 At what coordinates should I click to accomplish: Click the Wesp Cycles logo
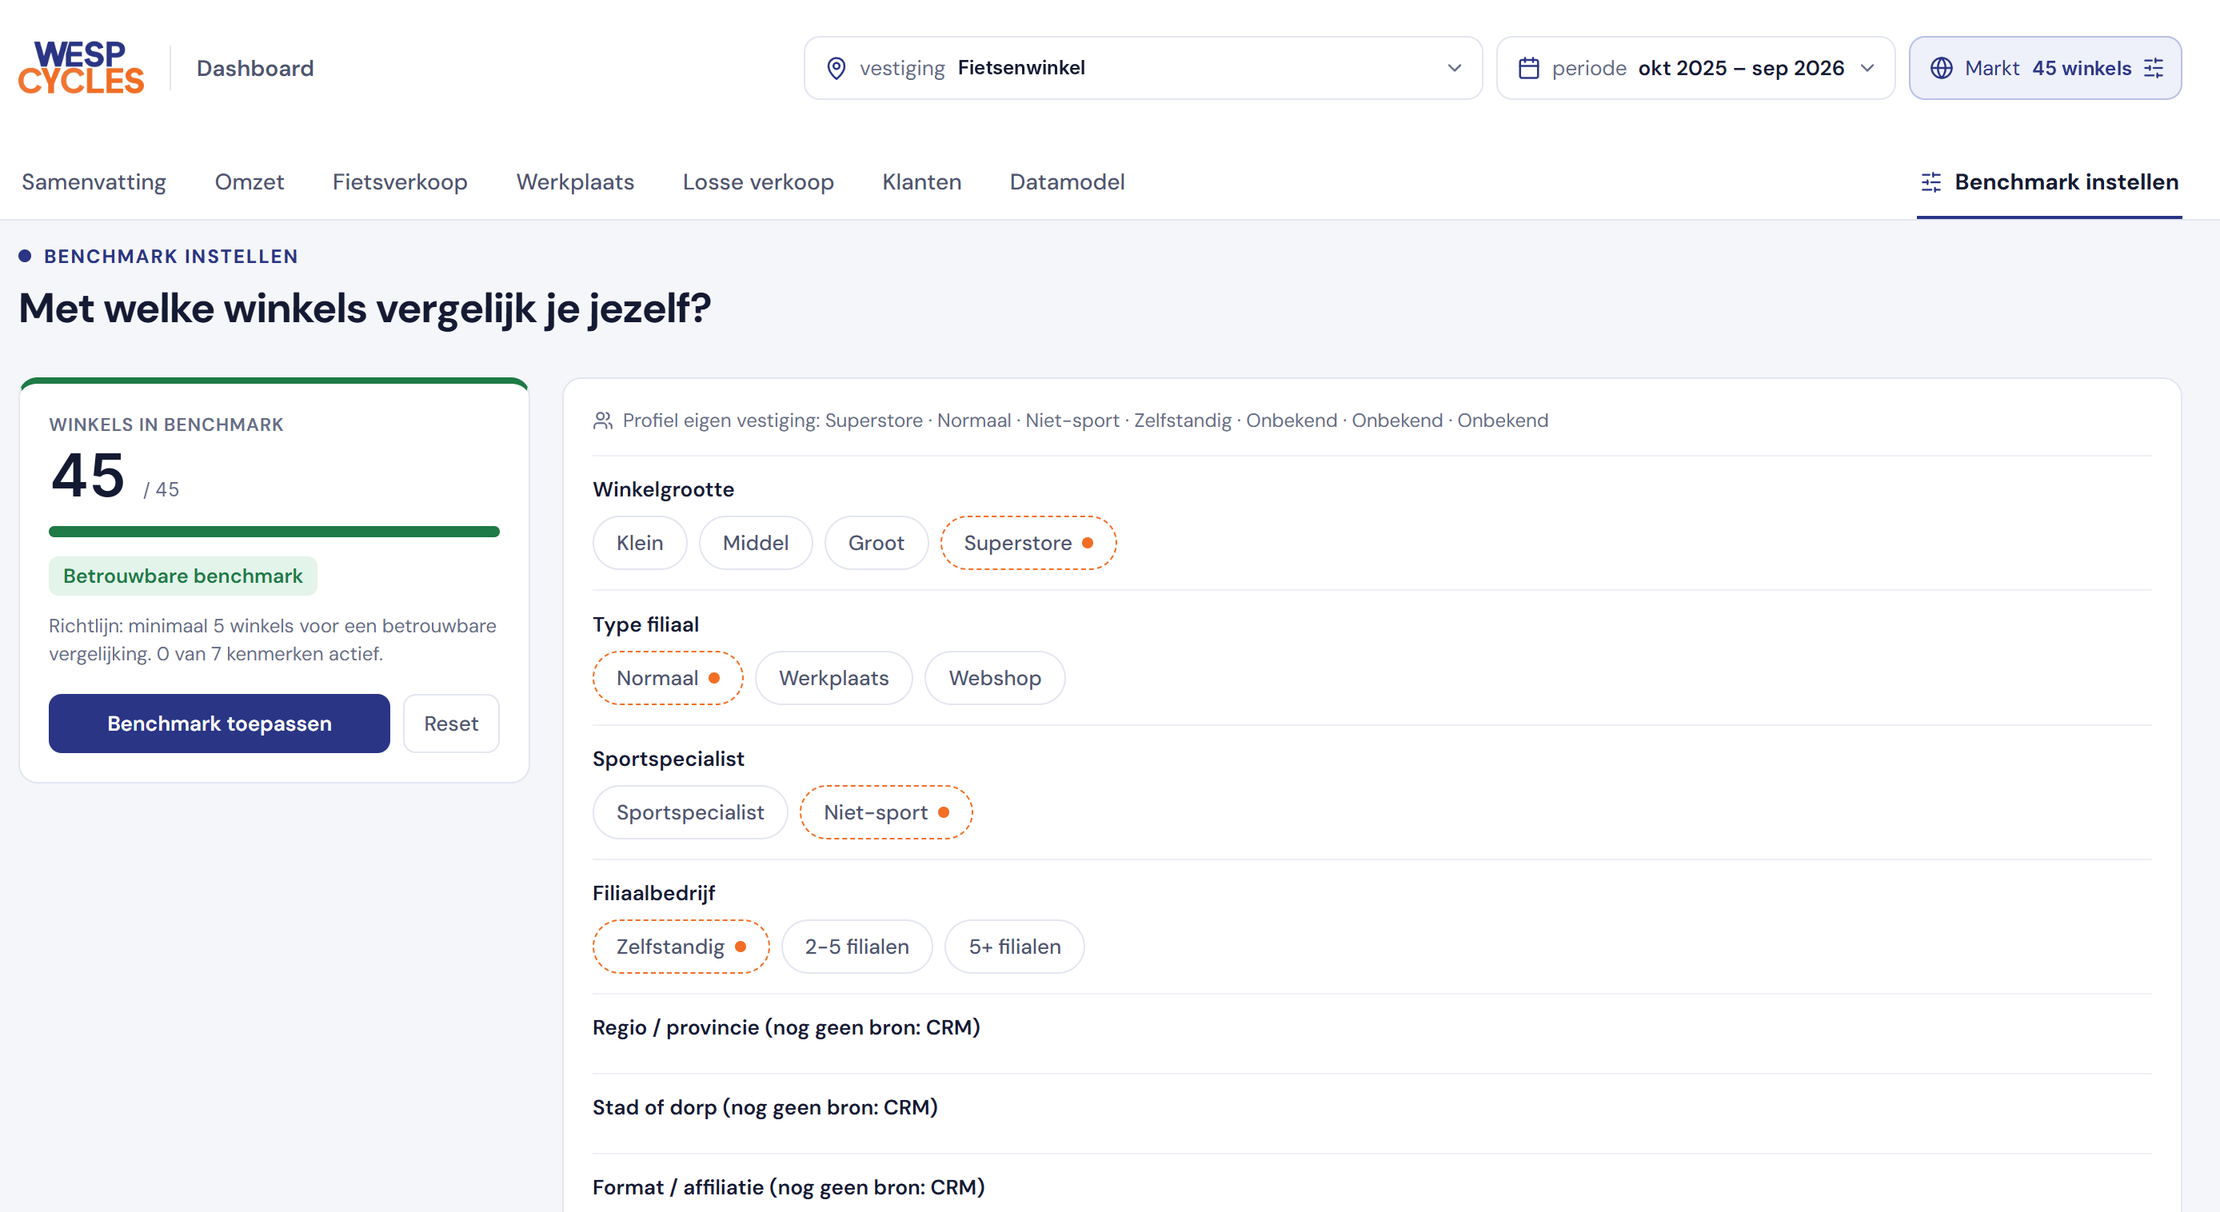click(x=81, y=68)
